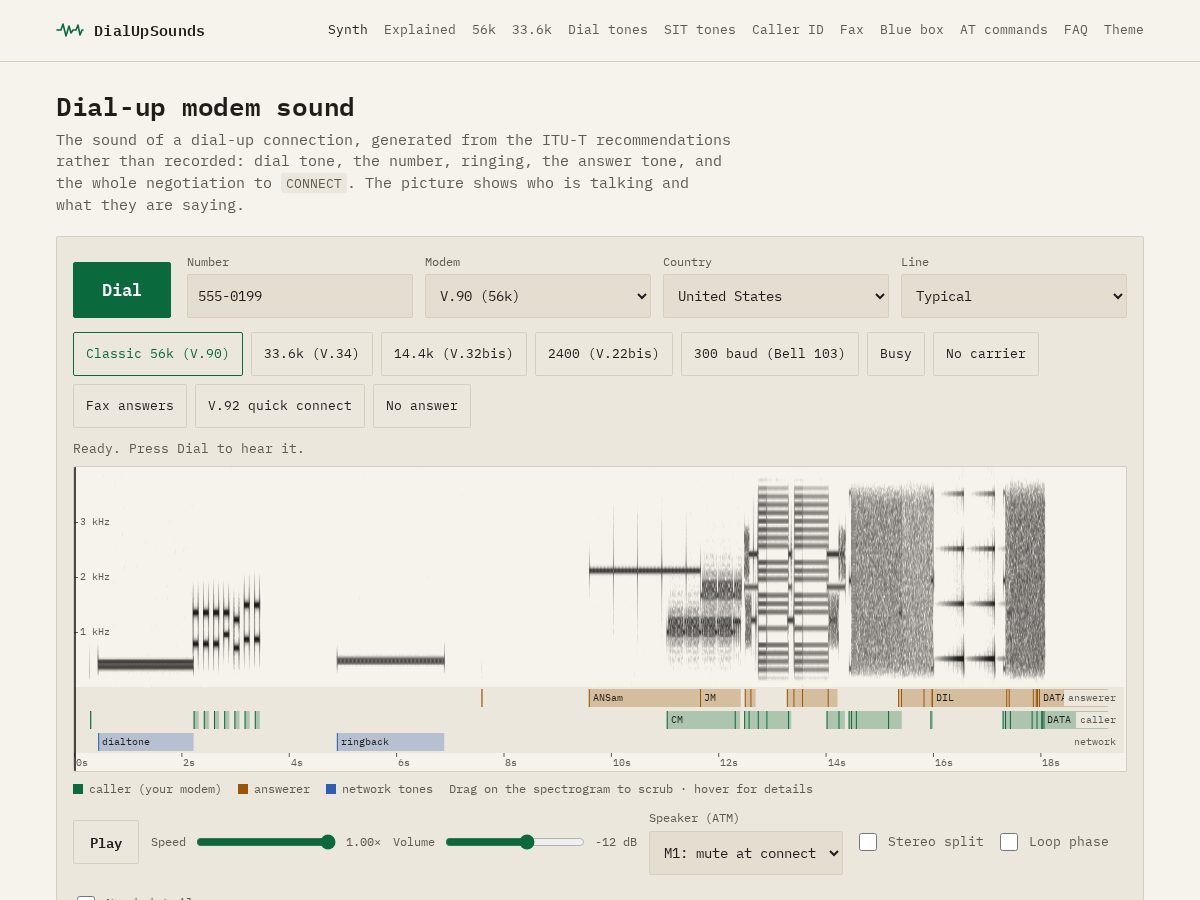The height and width of the screenshot is (900, 1200).
Task: Open the 33.6k nav link
Action: pos(532,30)
